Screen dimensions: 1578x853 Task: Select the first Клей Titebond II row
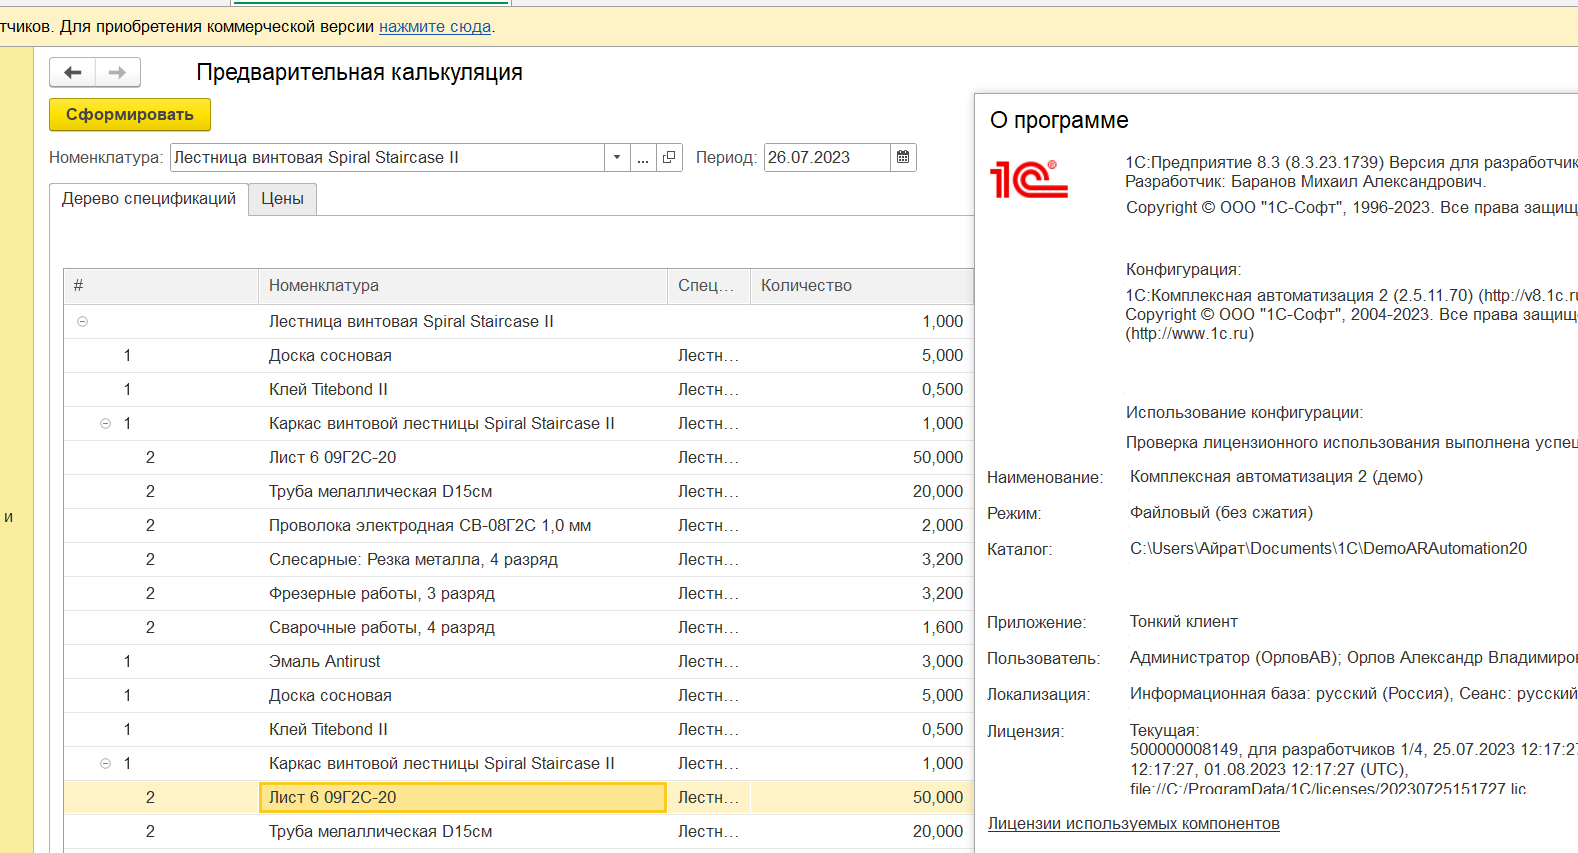[518, 389]
